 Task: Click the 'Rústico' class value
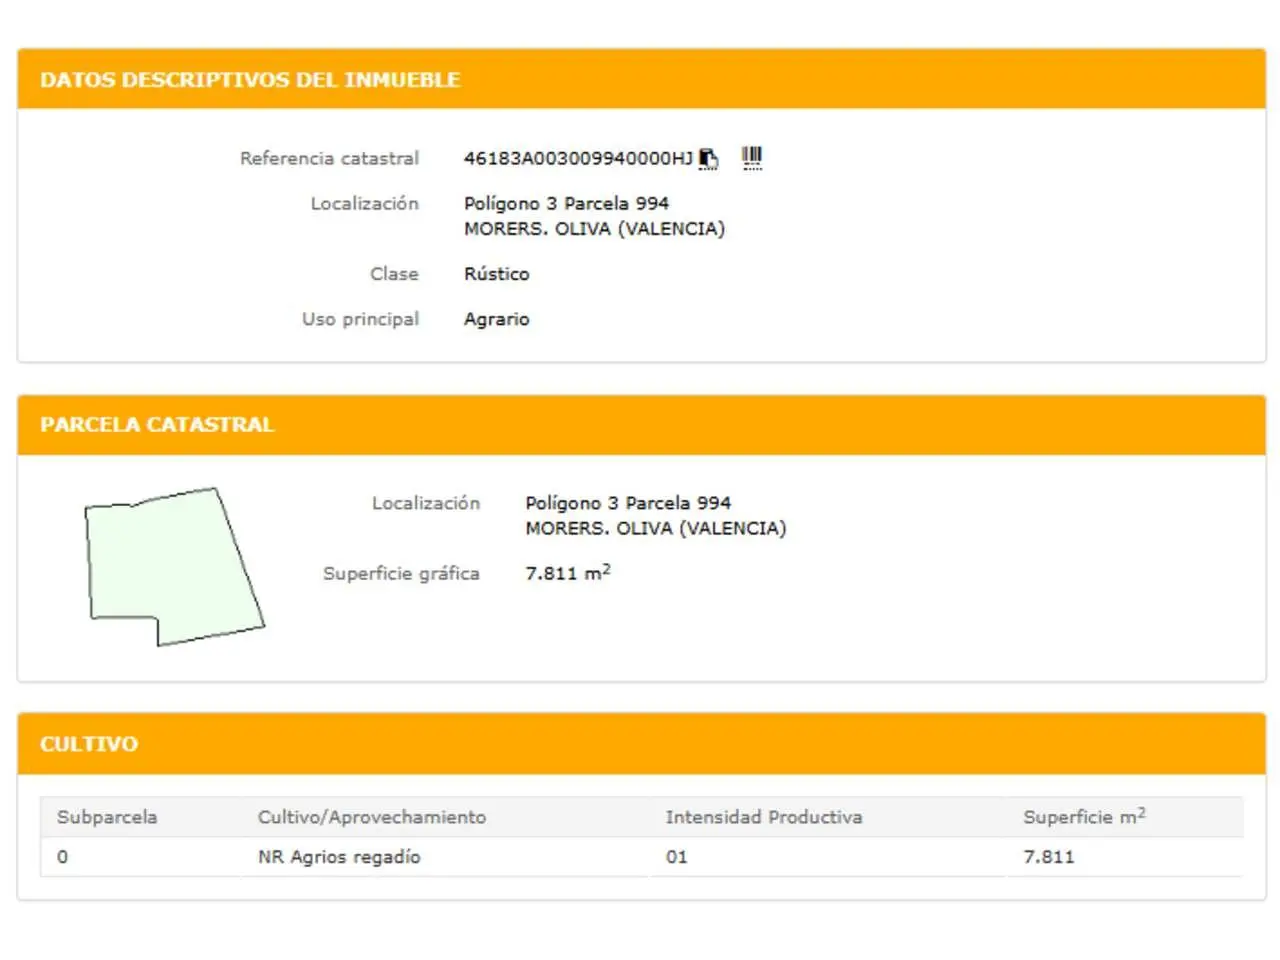497,274
